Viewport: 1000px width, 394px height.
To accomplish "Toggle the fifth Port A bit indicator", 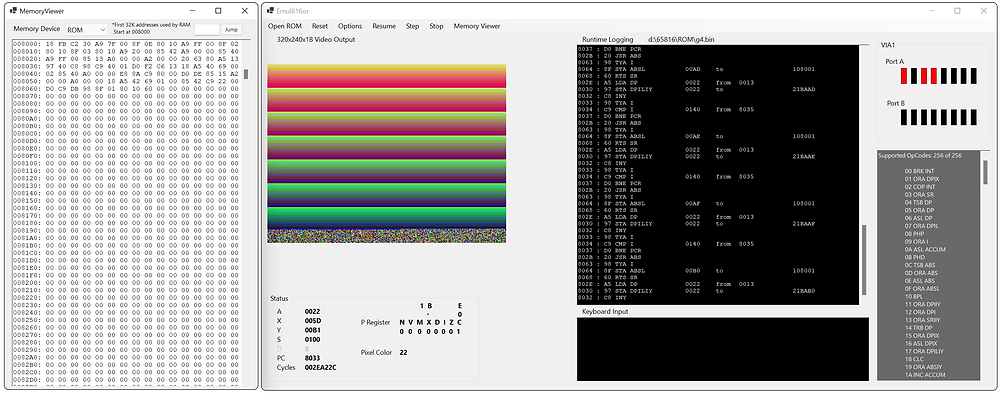I will point(943,76).
